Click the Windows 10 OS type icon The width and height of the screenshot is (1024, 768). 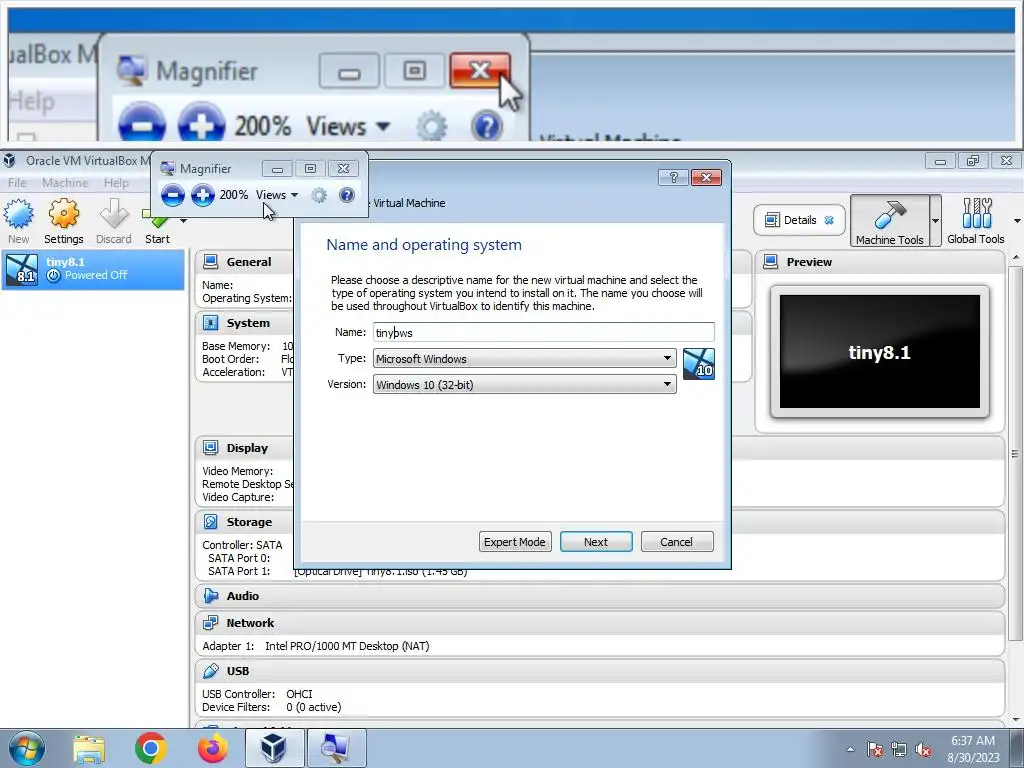[x=699, y=364]
